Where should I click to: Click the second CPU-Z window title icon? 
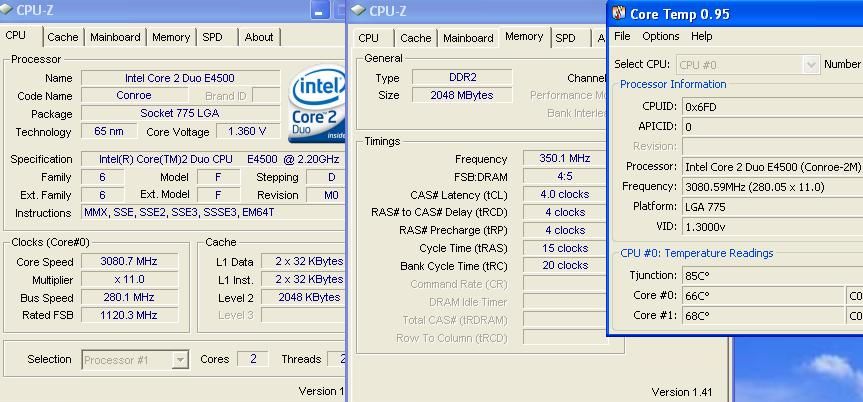[358, 10]
